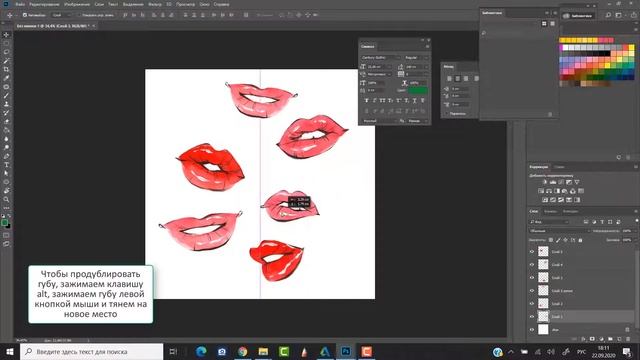Click the green text color swatch

coord(418,90)
